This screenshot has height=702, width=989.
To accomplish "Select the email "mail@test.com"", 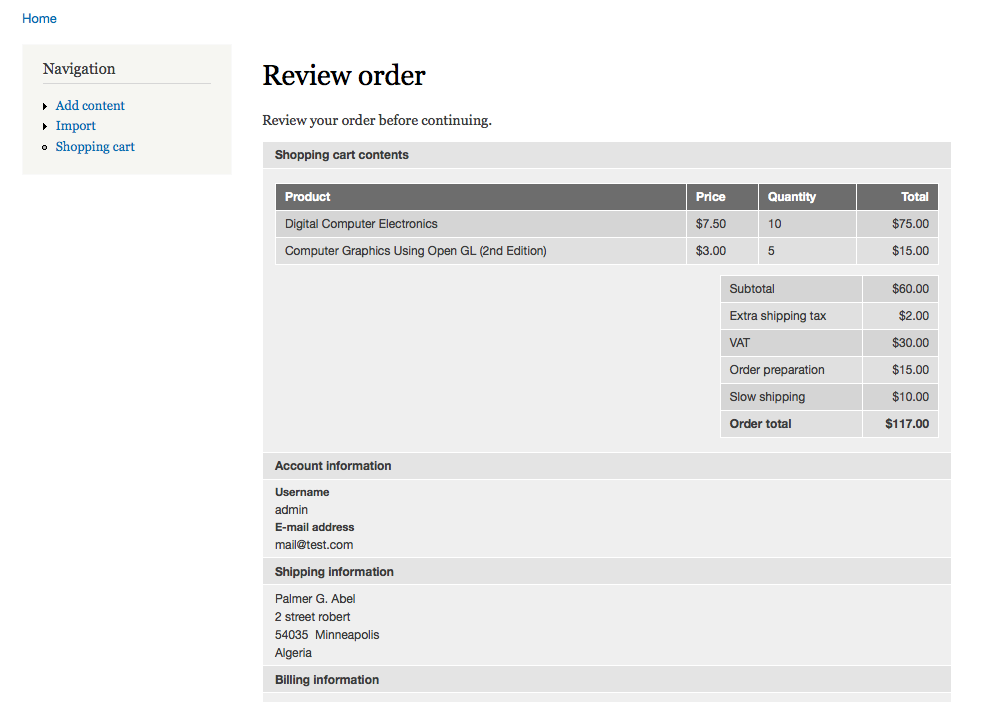I will tap(313, 545).
